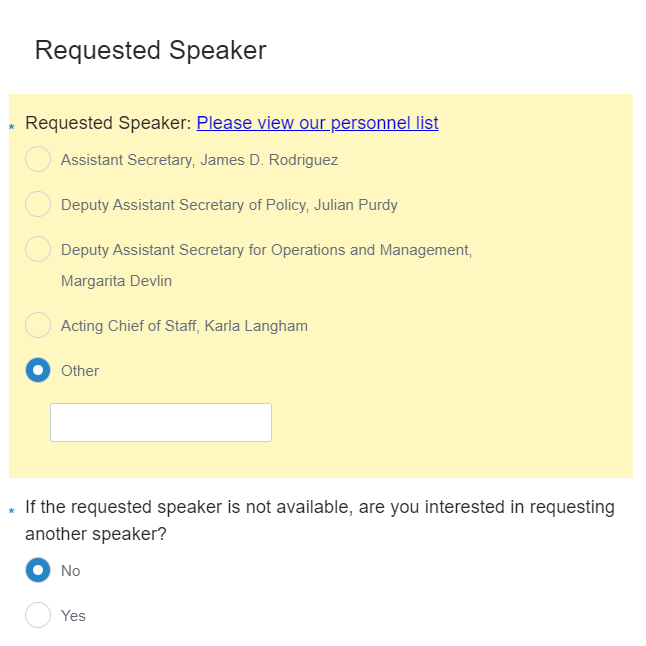Select the Yes radio button
This screenshot has height=646, width=646.
38,615
